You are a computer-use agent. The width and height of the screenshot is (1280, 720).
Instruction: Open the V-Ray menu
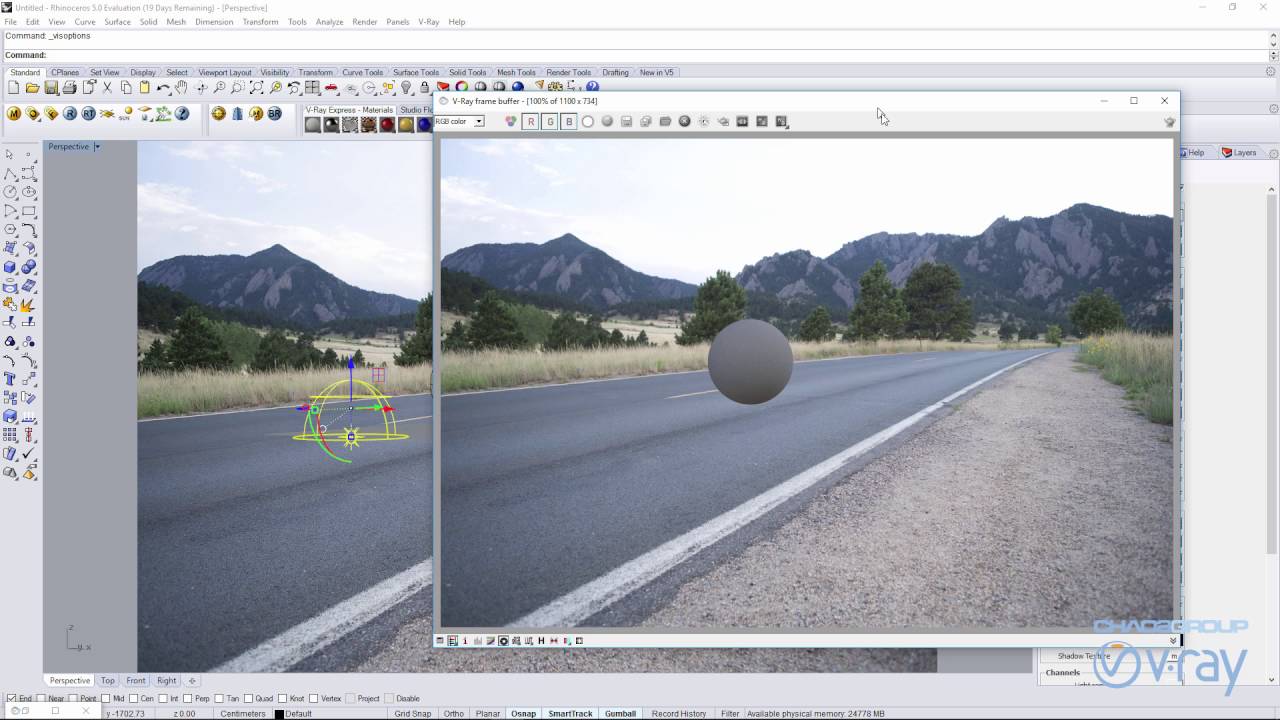pyautogui.click(x=428, y=21)
